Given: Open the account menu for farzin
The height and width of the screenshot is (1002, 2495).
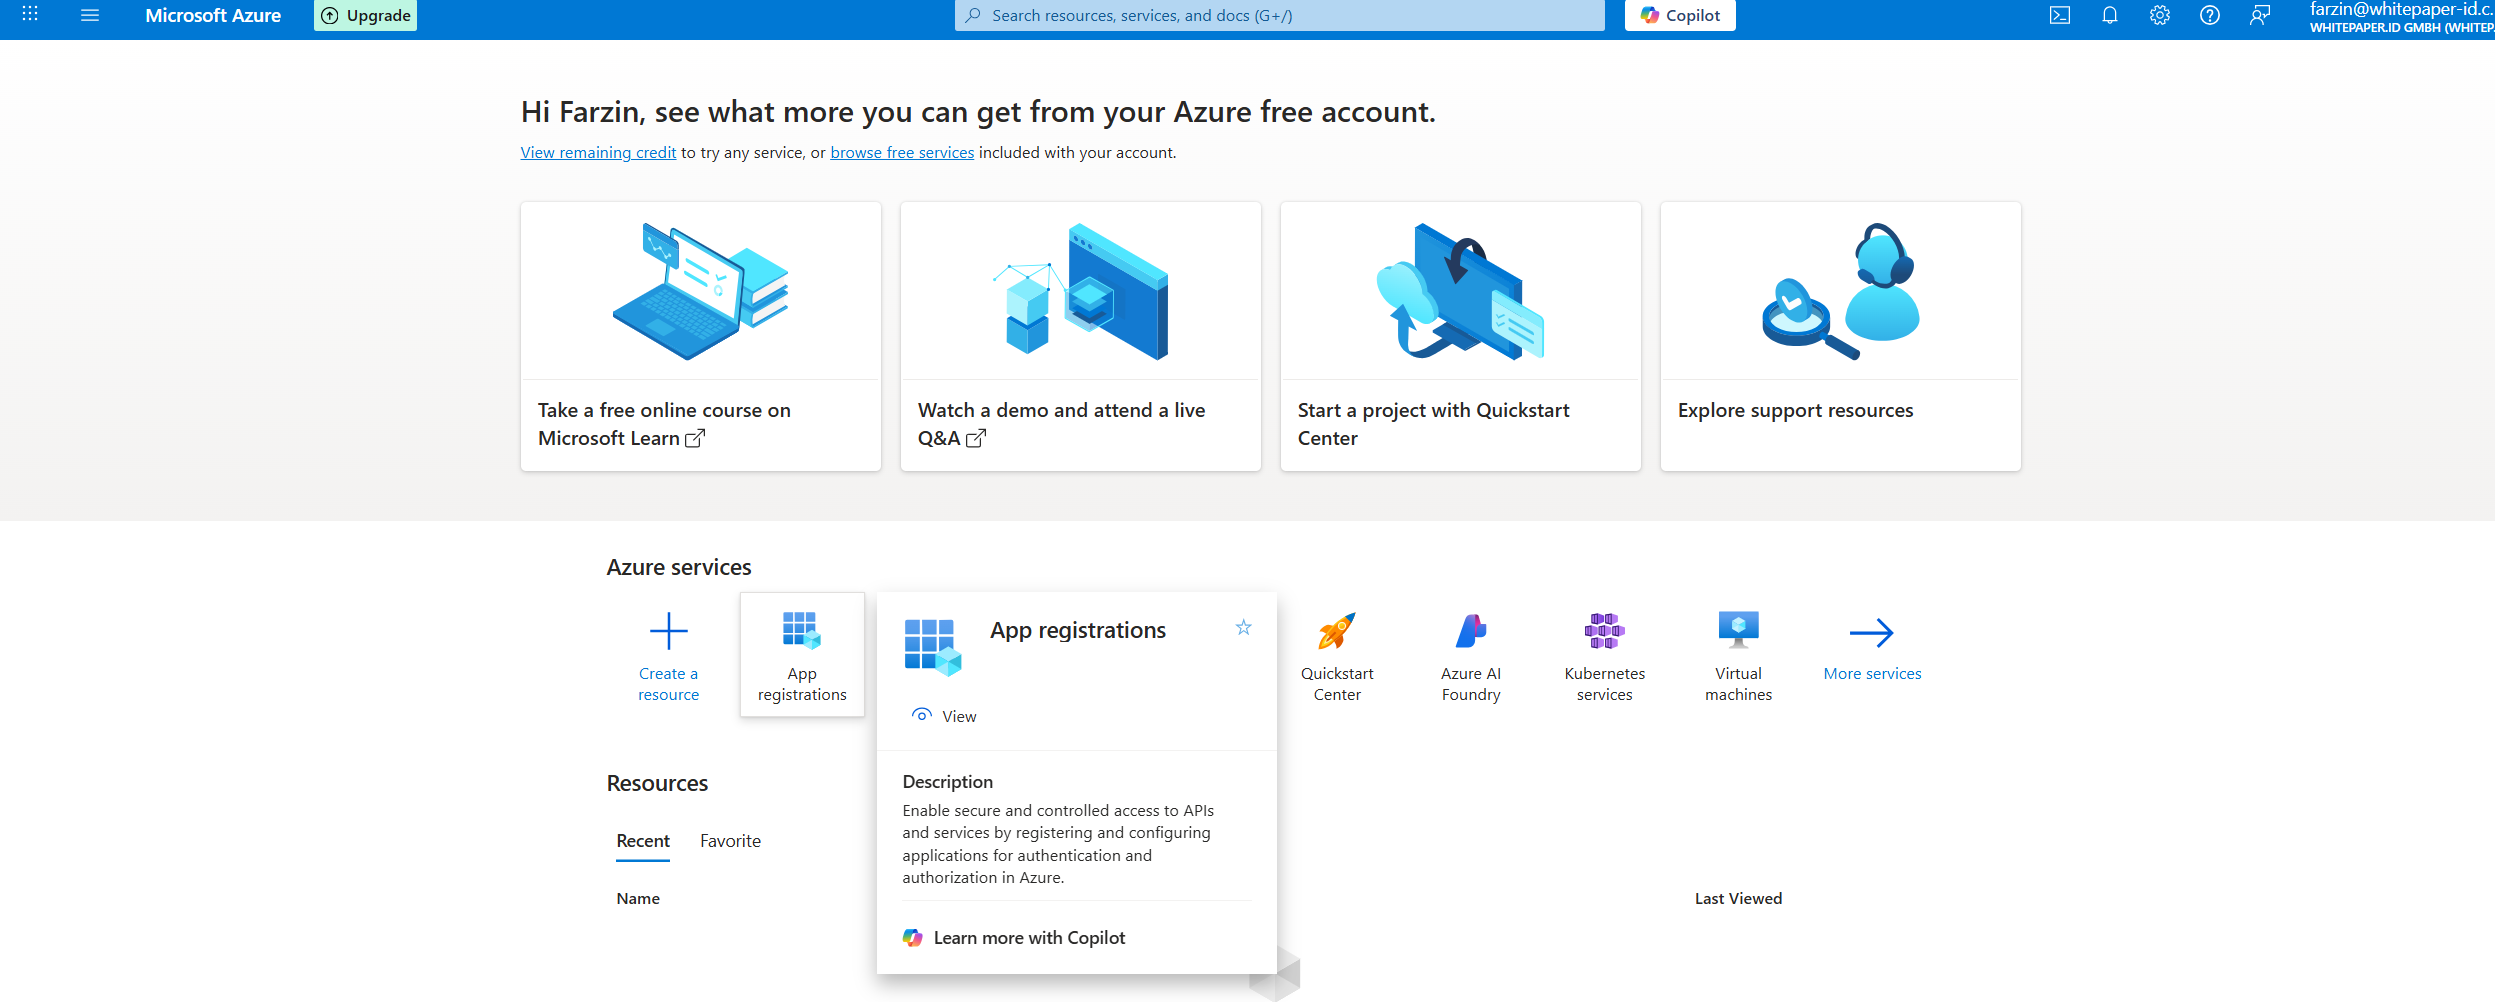Looking at the screenshot, I should [x=2400, y=17].
